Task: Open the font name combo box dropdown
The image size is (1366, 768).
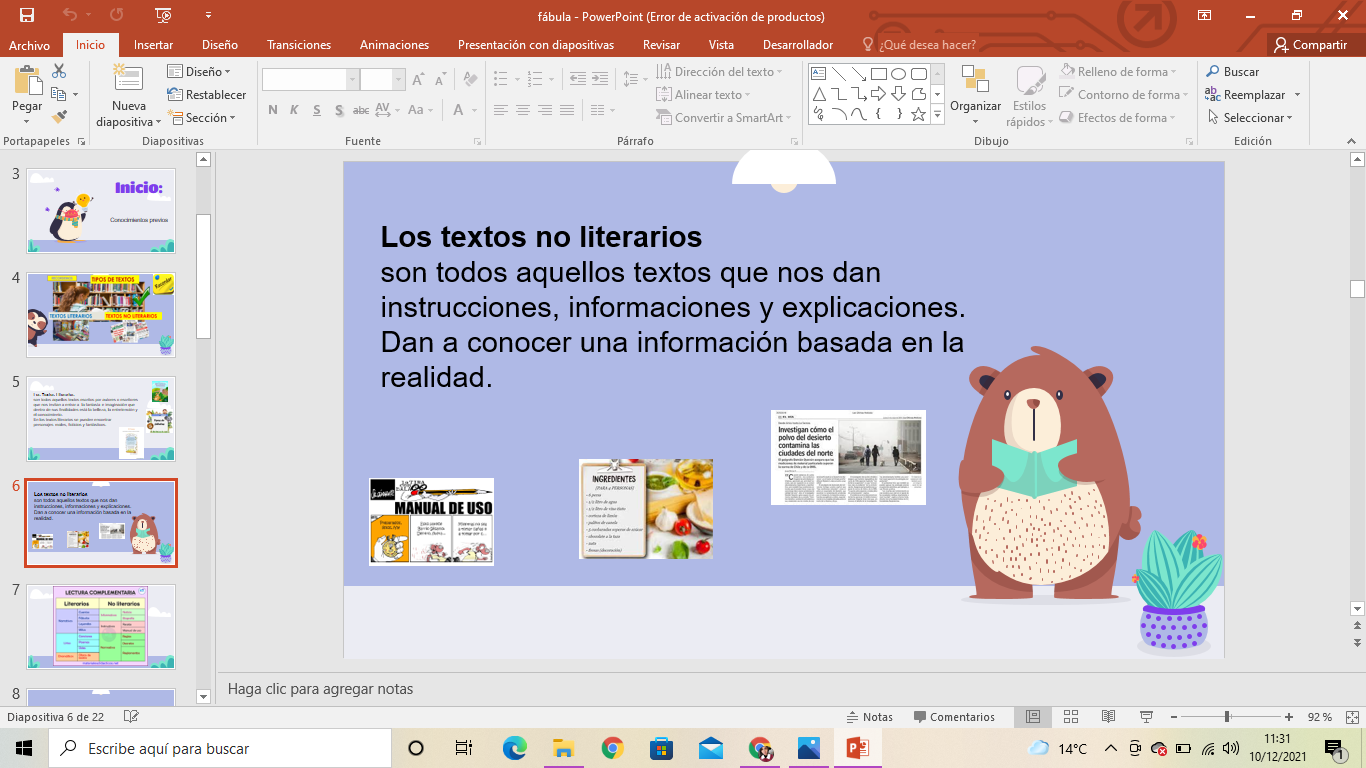Action: pyautogui.click(x=352, y=80)
